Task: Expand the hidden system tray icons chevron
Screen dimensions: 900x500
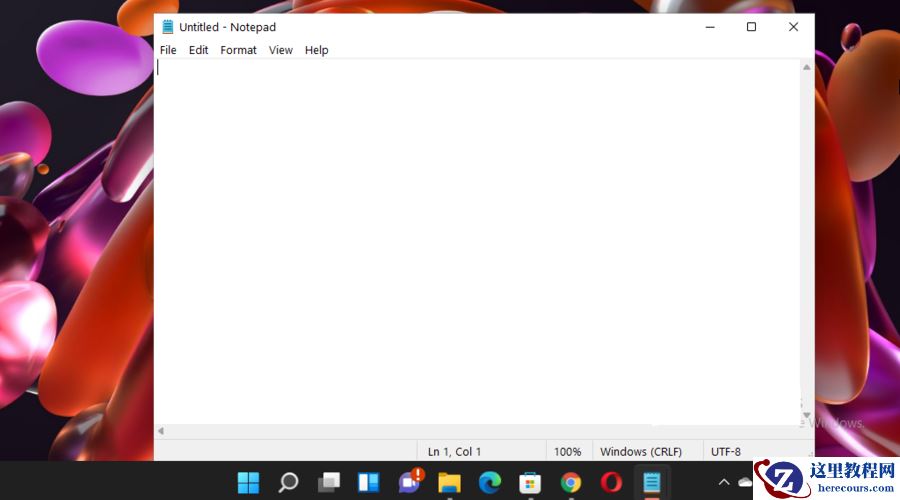Action: pyautogui.click(x=724, y=482)
